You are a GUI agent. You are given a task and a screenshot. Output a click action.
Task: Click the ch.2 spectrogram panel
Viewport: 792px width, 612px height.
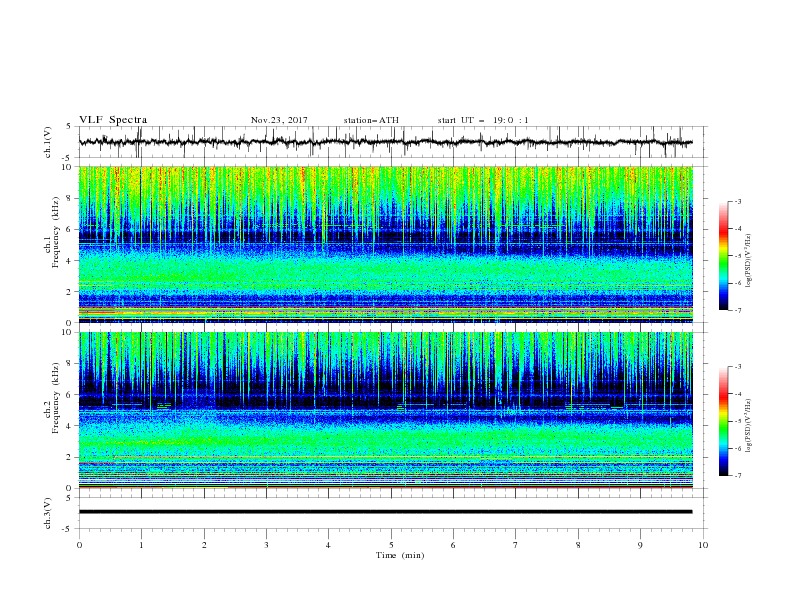pyautogui.click(x=386, y=410)
